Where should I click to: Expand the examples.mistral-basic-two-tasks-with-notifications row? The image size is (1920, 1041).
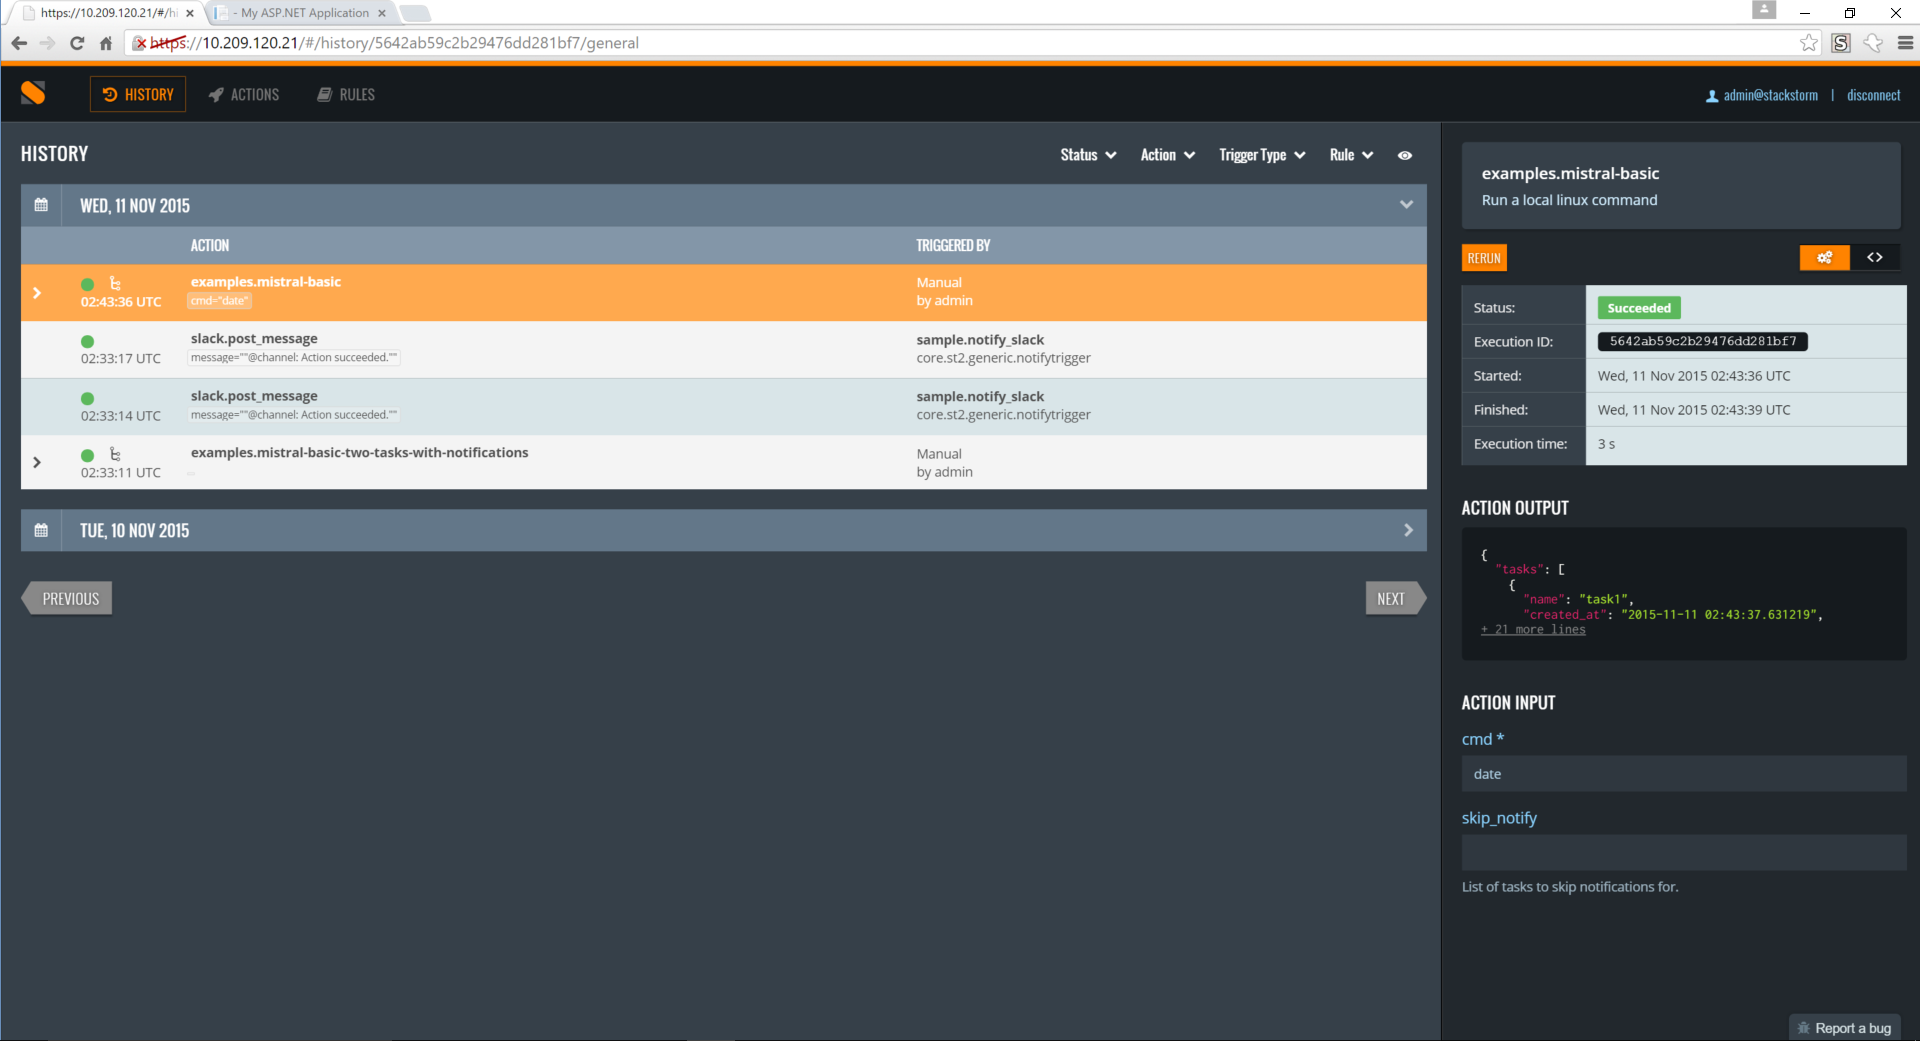37,462
